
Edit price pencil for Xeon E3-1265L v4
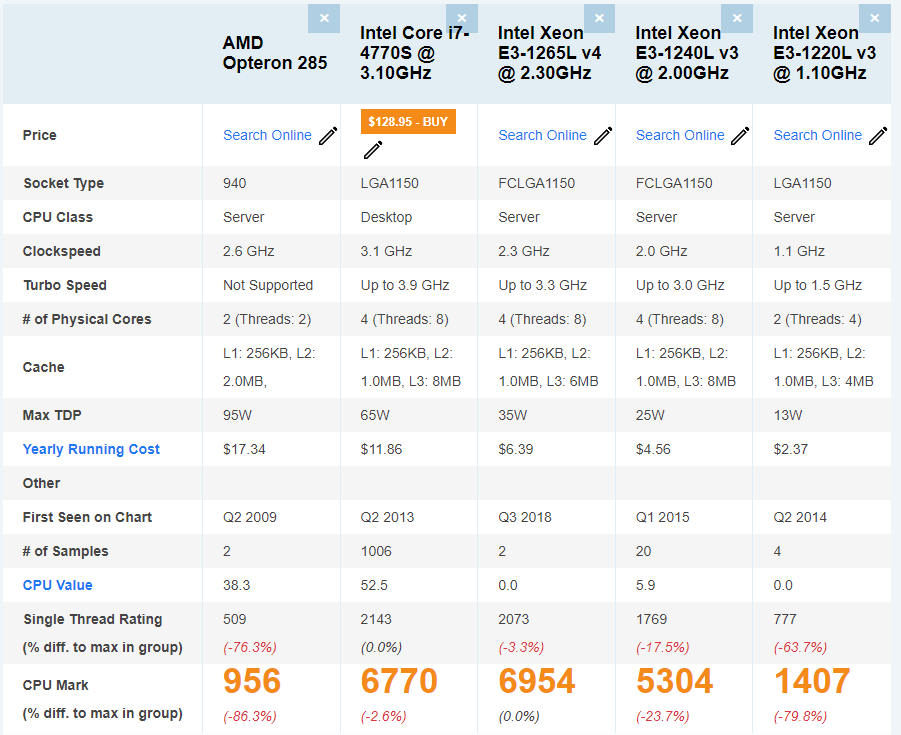[603, 136]
